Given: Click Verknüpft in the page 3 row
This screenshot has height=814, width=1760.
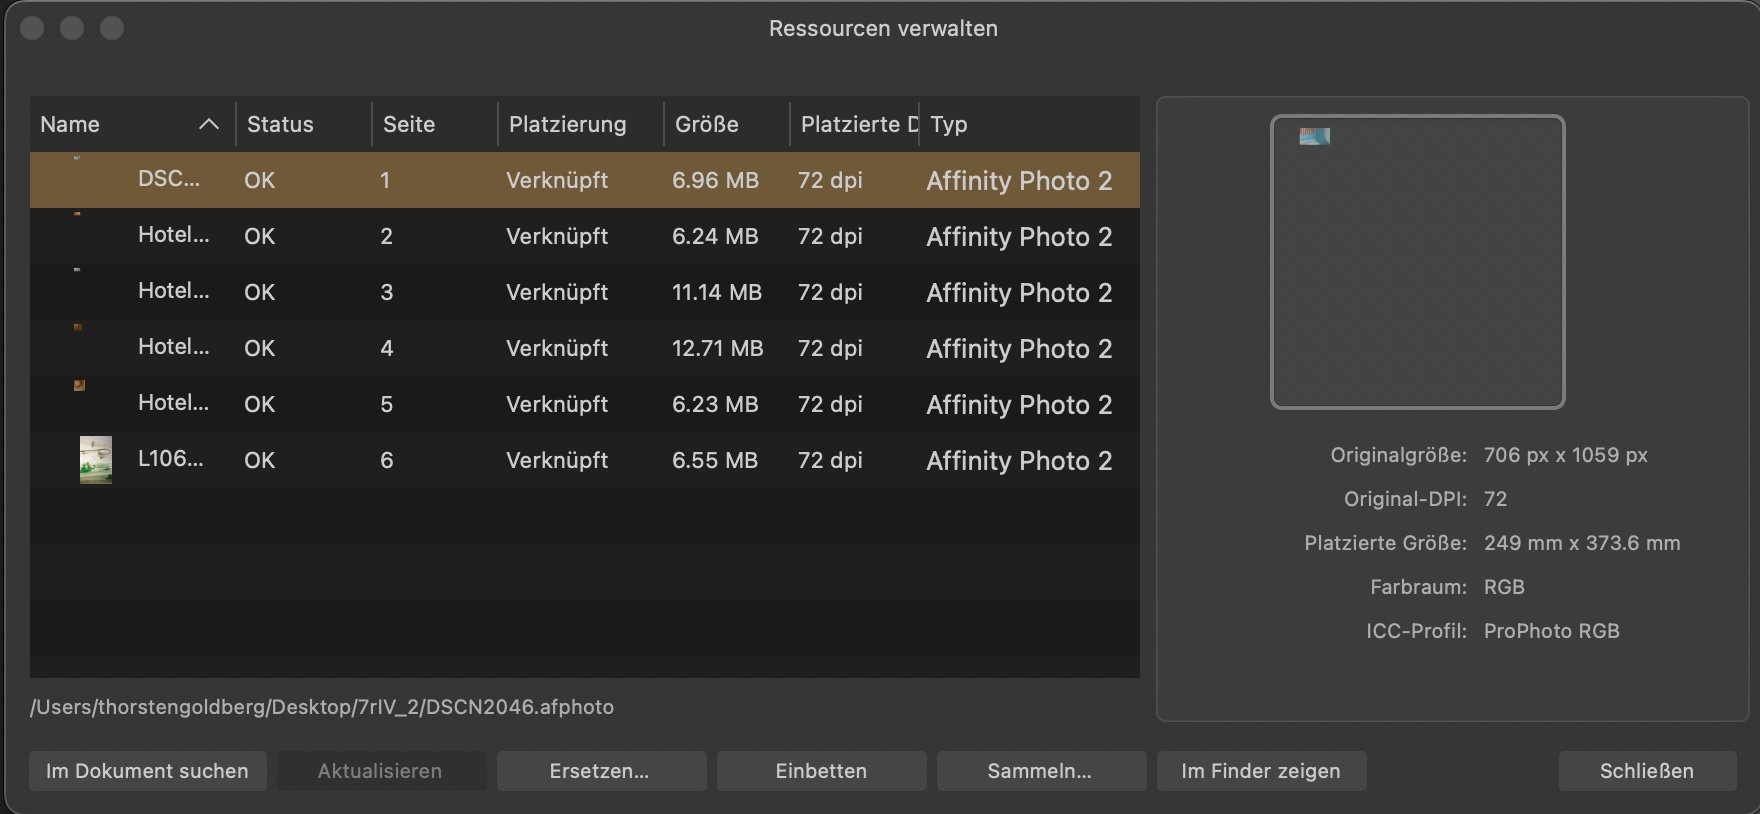Looking at the screenshot, I should pos(557,292).
